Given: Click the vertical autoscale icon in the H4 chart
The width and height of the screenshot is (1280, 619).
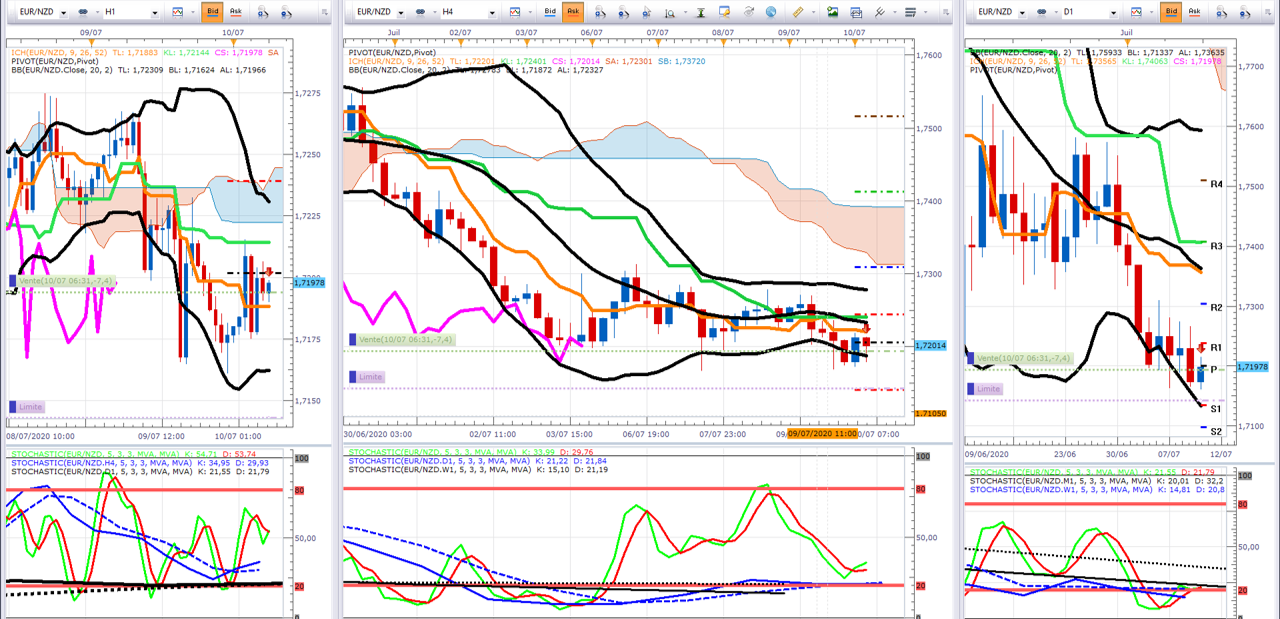Looking at the screenshot, I should click(x=700, y=12).
